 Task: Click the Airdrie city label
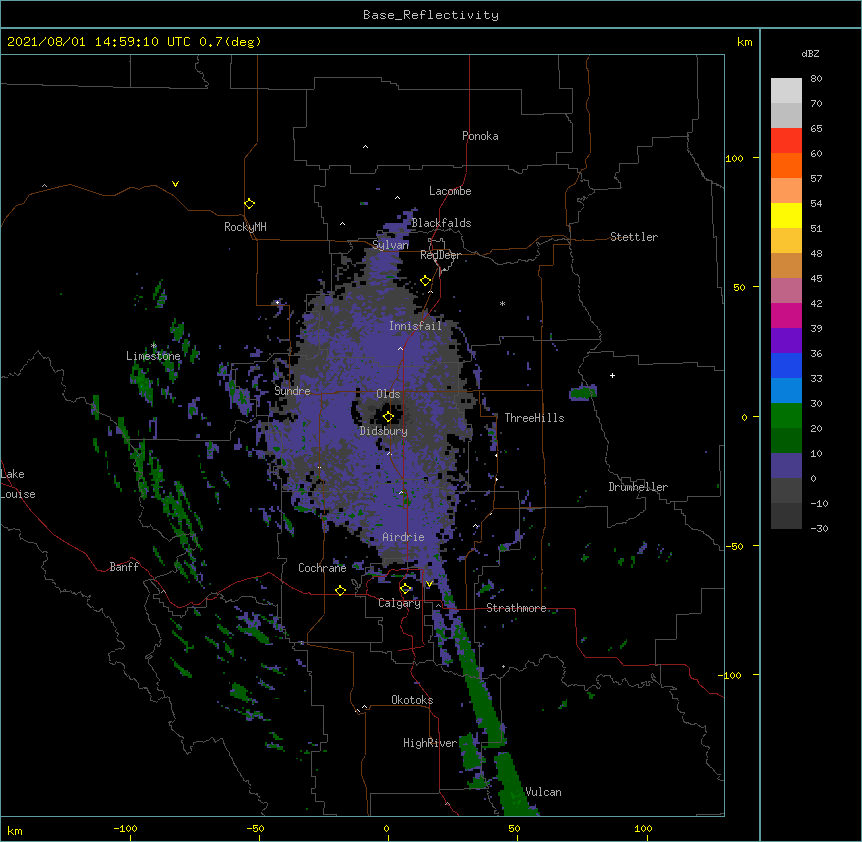click(x=403, y=537)
